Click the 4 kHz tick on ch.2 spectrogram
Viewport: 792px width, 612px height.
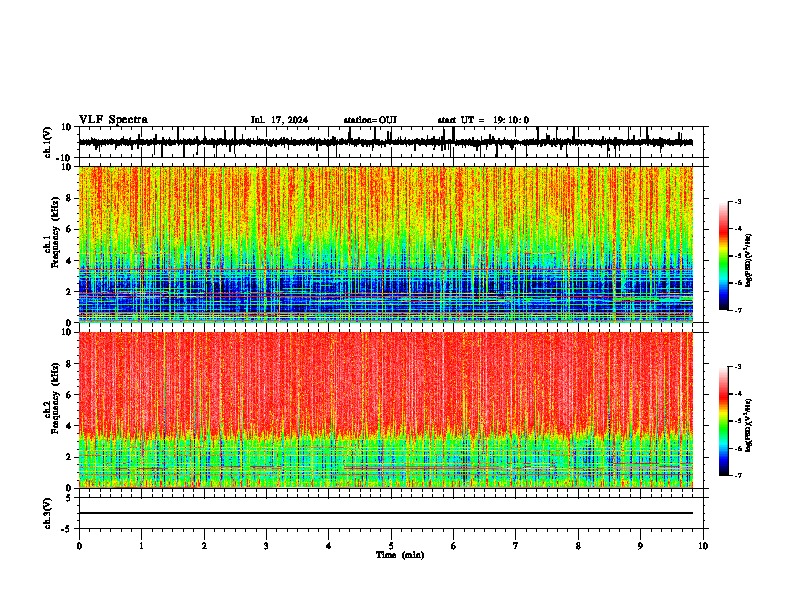click(69, 426)
